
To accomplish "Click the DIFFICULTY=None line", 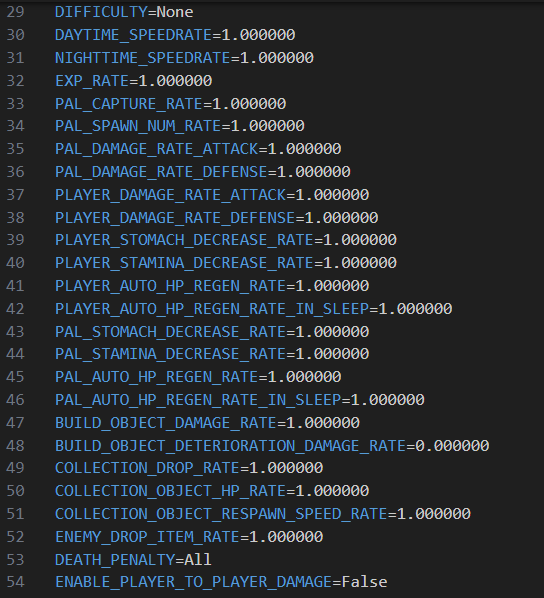I will (x=124, y=12).
